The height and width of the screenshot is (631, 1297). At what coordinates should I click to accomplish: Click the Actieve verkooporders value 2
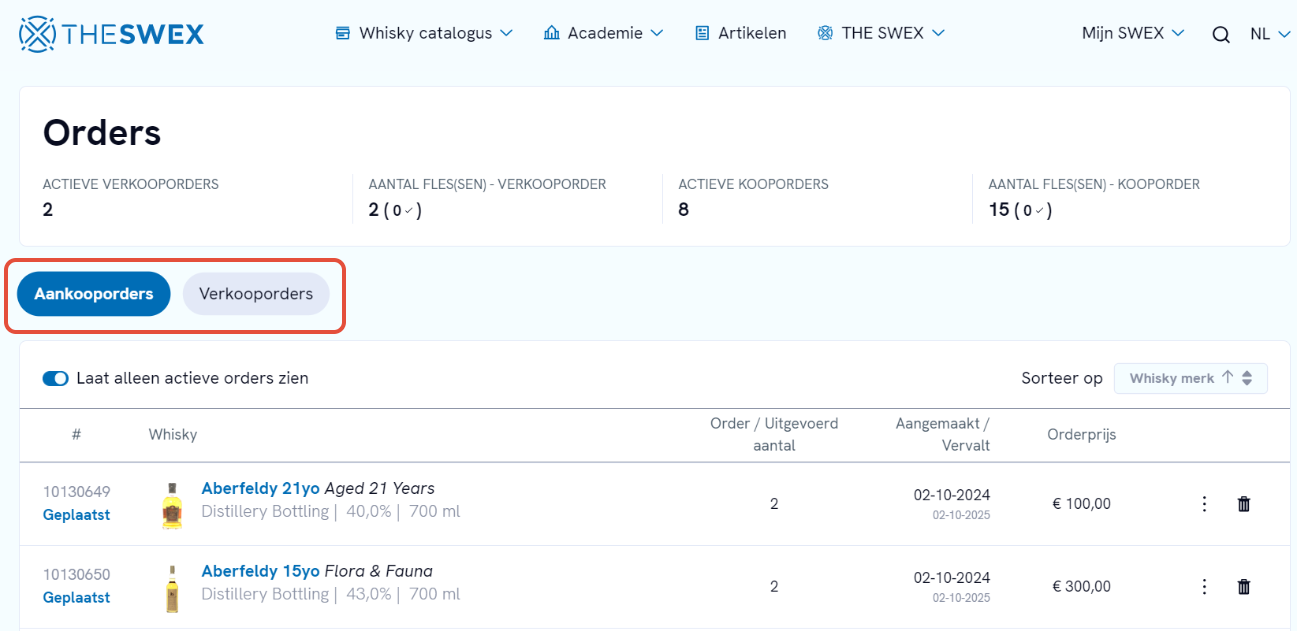[48, 210]
